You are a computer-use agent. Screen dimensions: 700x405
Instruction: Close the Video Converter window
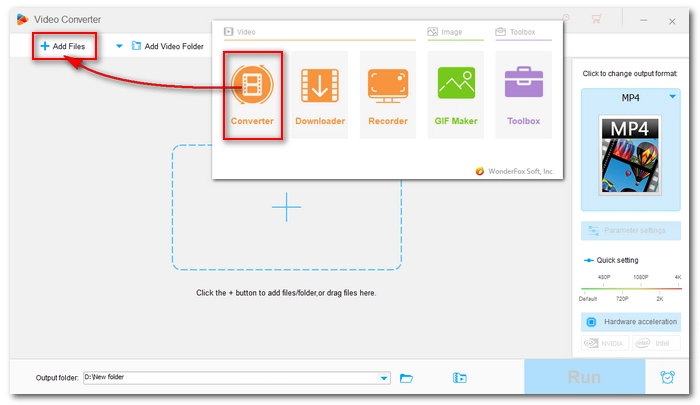(x=672, y=21)
